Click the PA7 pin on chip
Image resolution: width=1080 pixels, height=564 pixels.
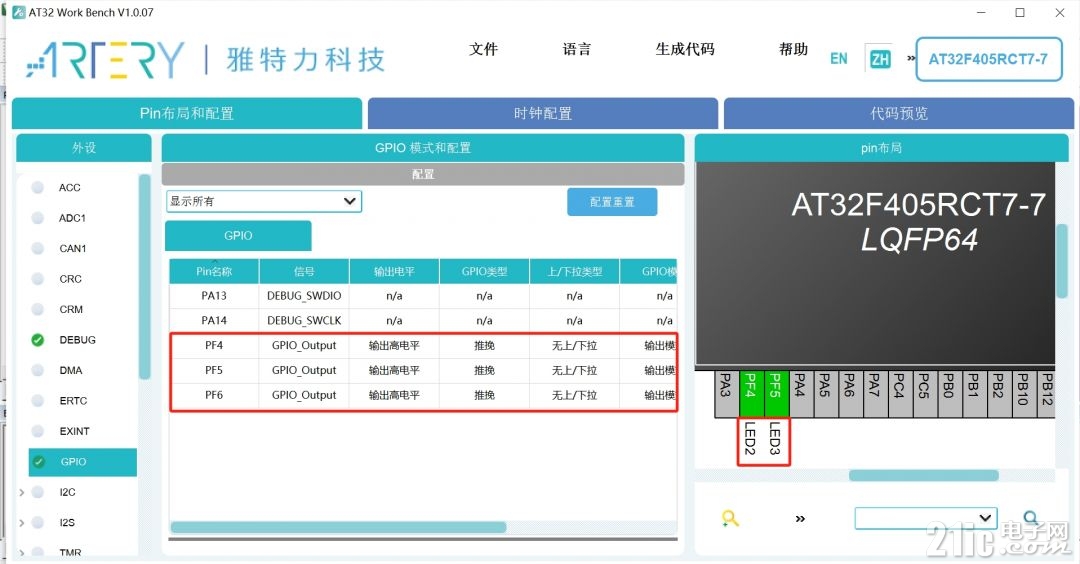pyautogui.click(x=875, y=394)
